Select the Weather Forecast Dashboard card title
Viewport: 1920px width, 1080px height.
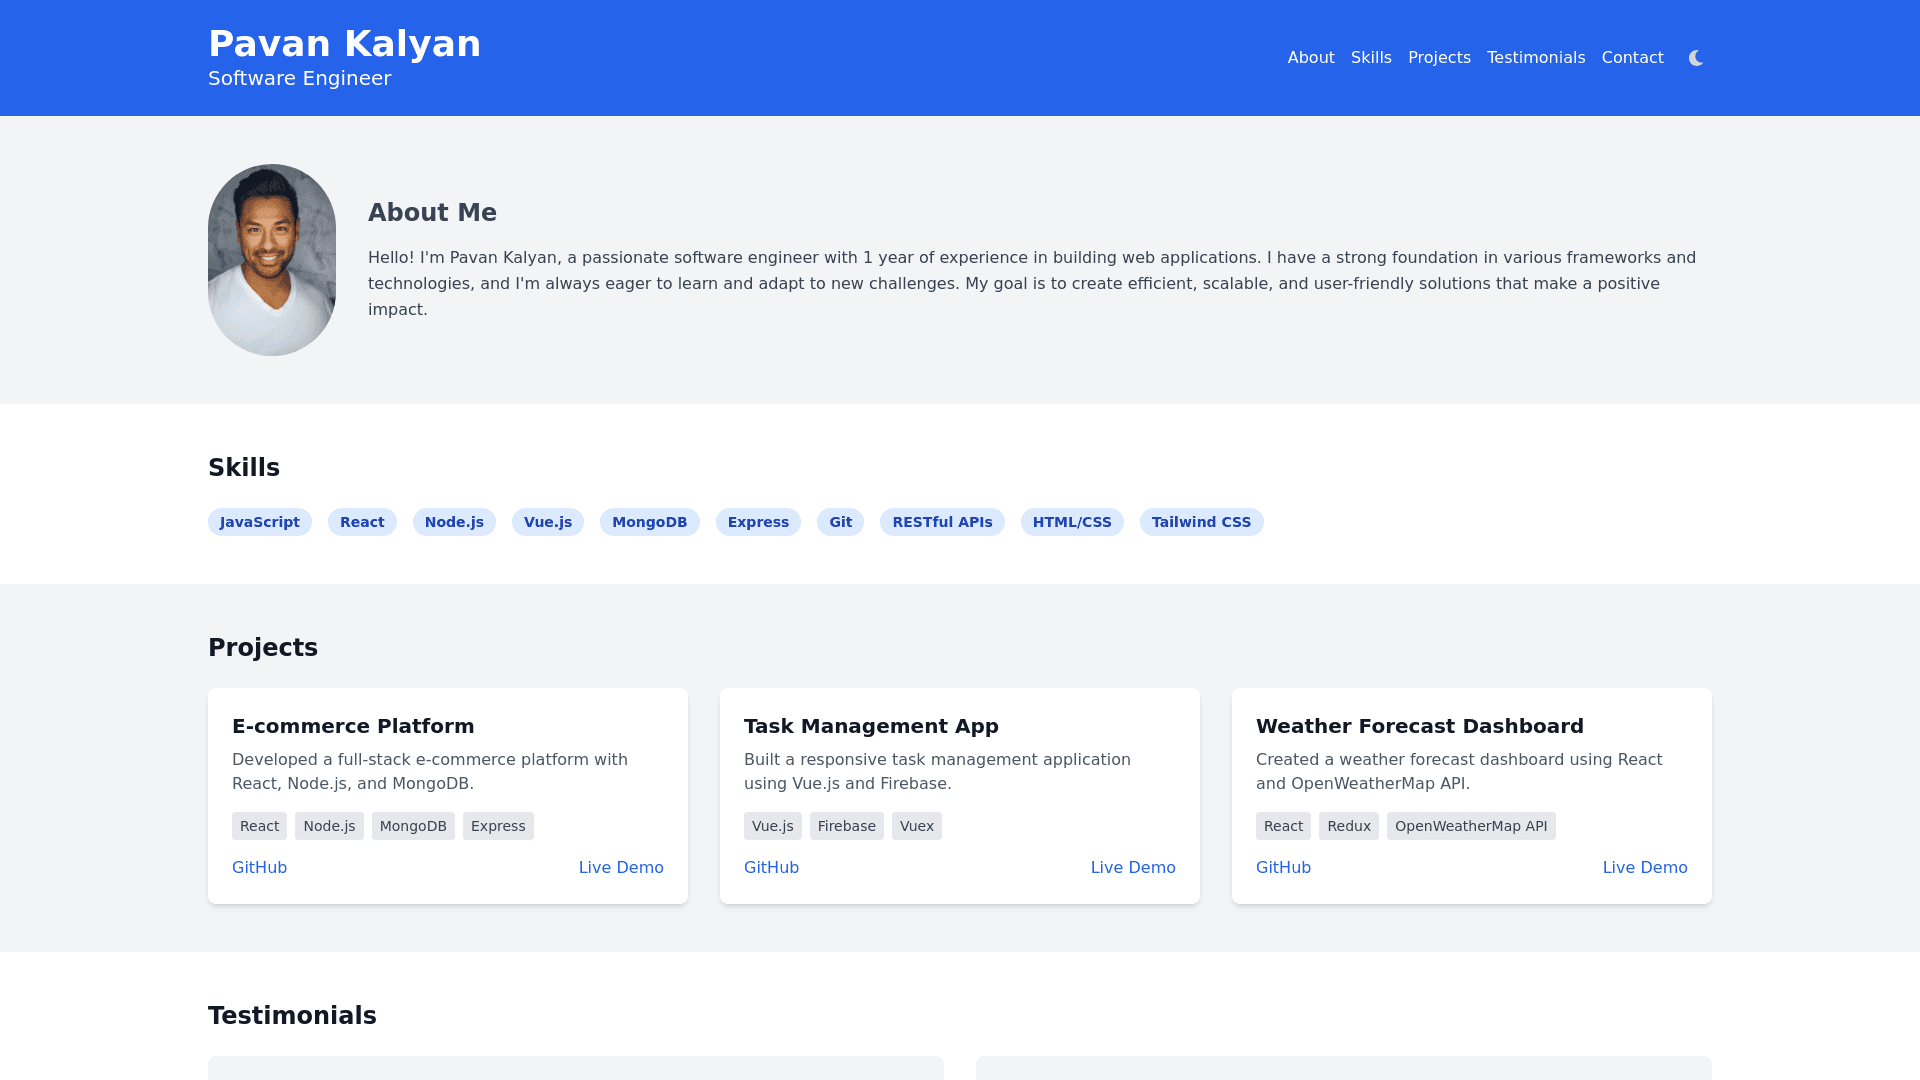point(1419,726)
